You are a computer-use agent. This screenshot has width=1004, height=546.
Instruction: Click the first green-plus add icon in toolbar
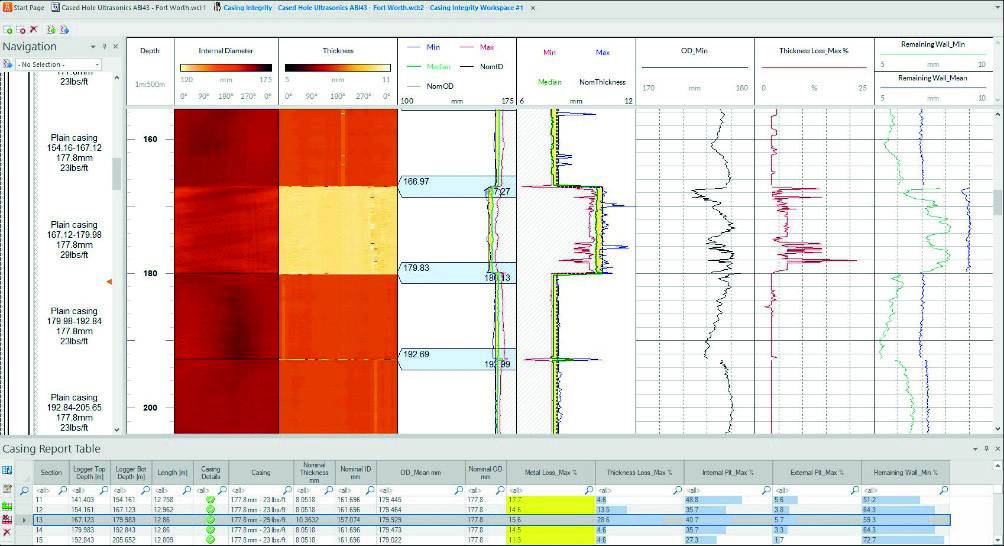(8, 30)
